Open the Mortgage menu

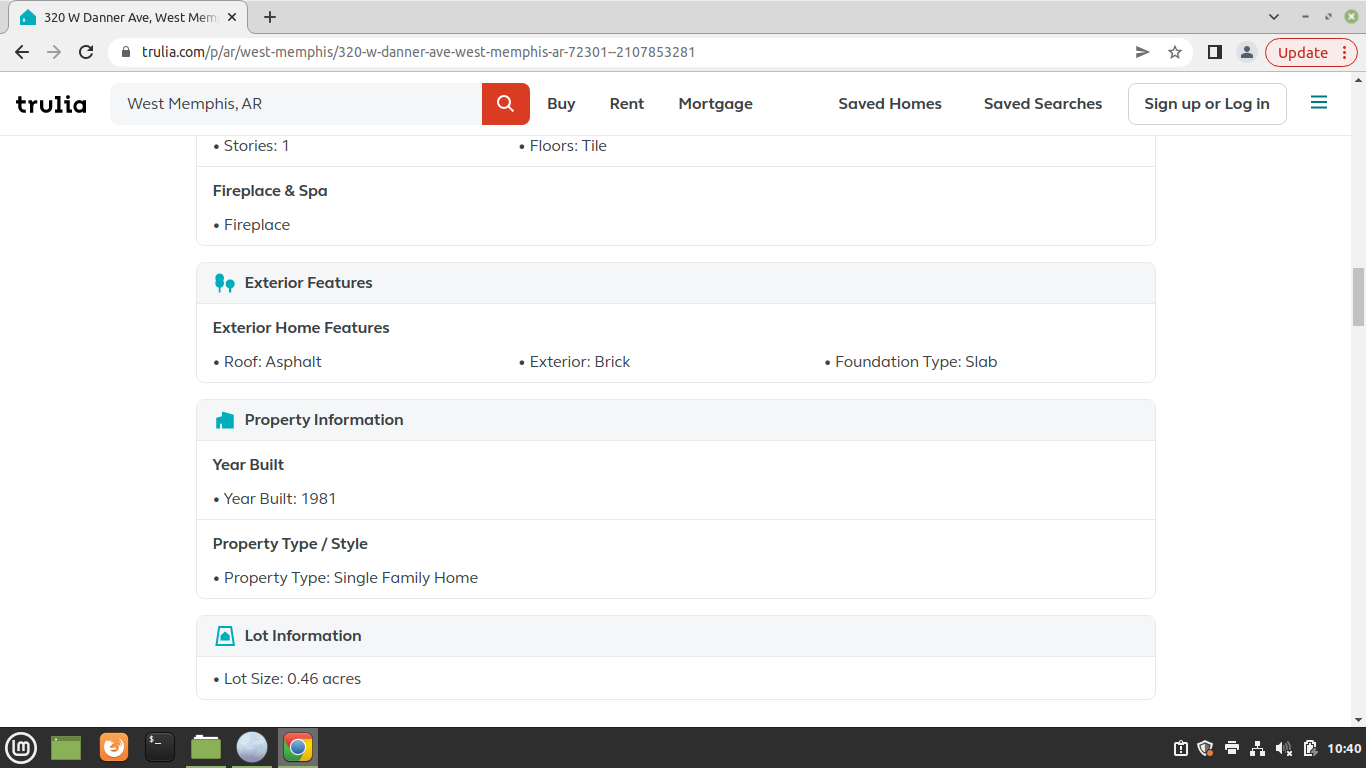point(715,104)
